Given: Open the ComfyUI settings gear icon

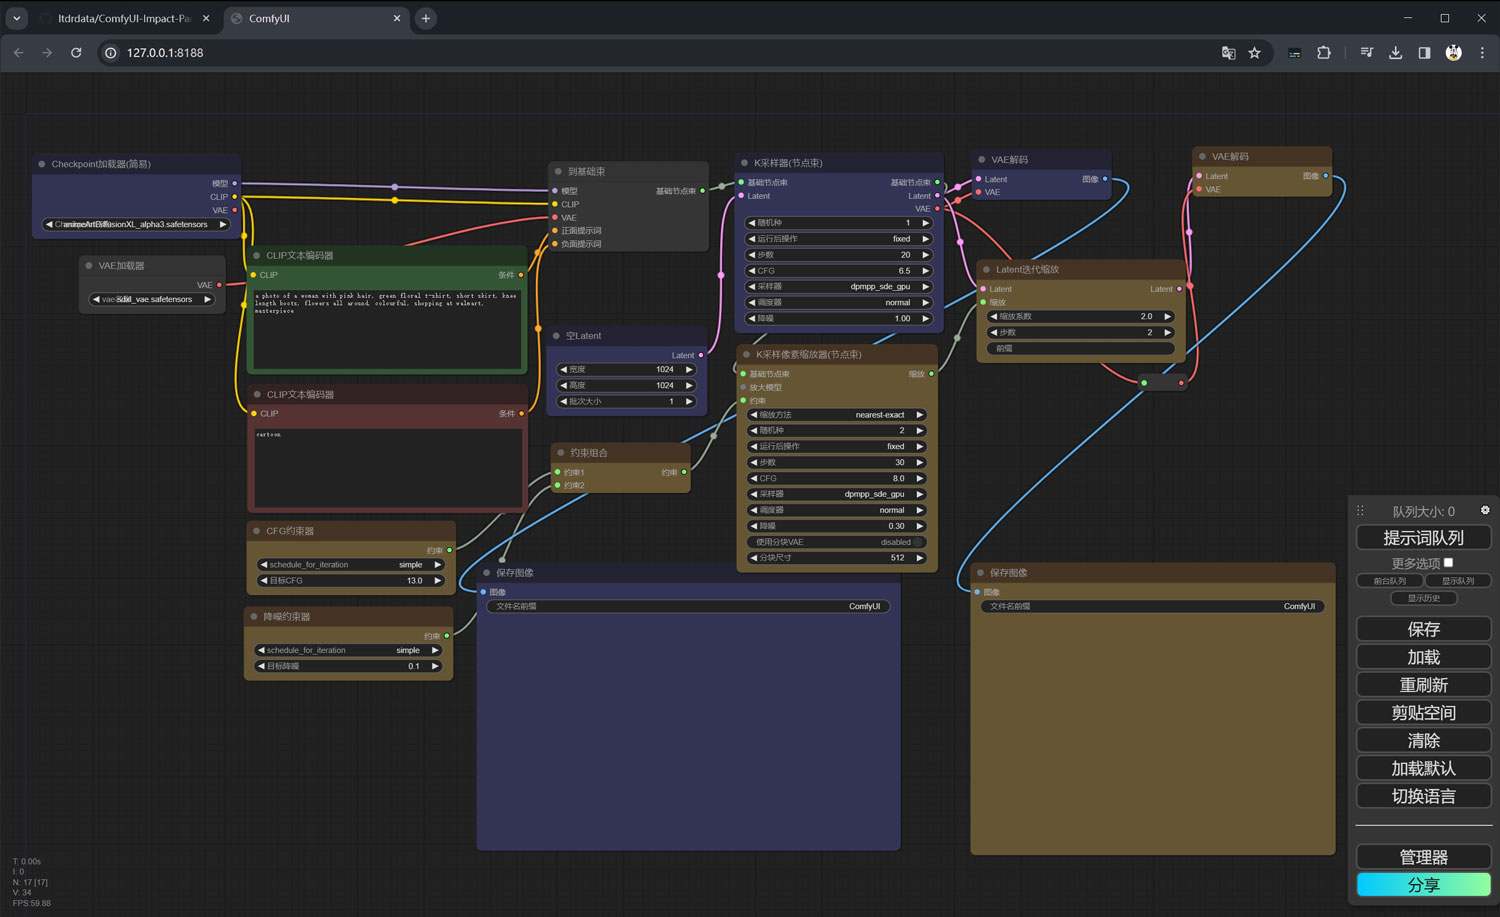Looking at the screenshot, I should 1484,510.
